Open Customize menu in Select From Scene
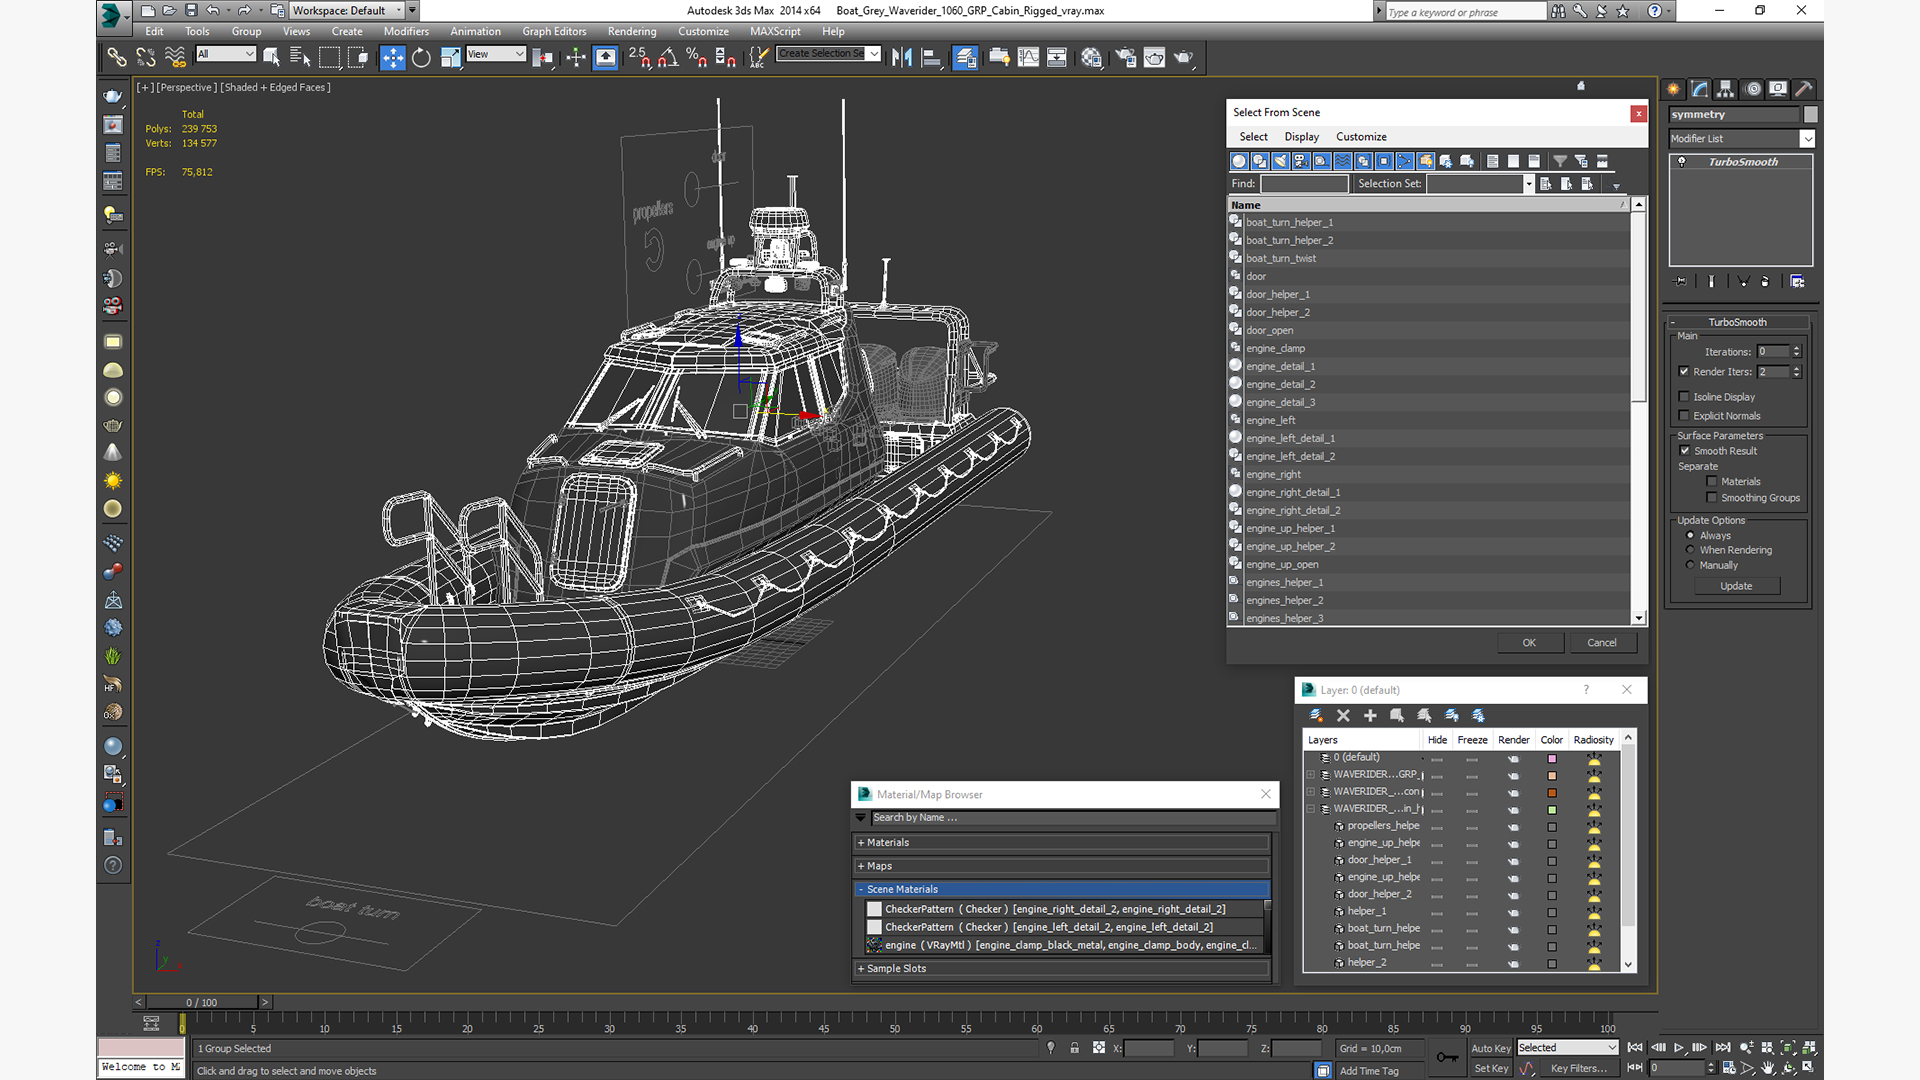1920x1080 pixels. click(x=1361, y=137)
